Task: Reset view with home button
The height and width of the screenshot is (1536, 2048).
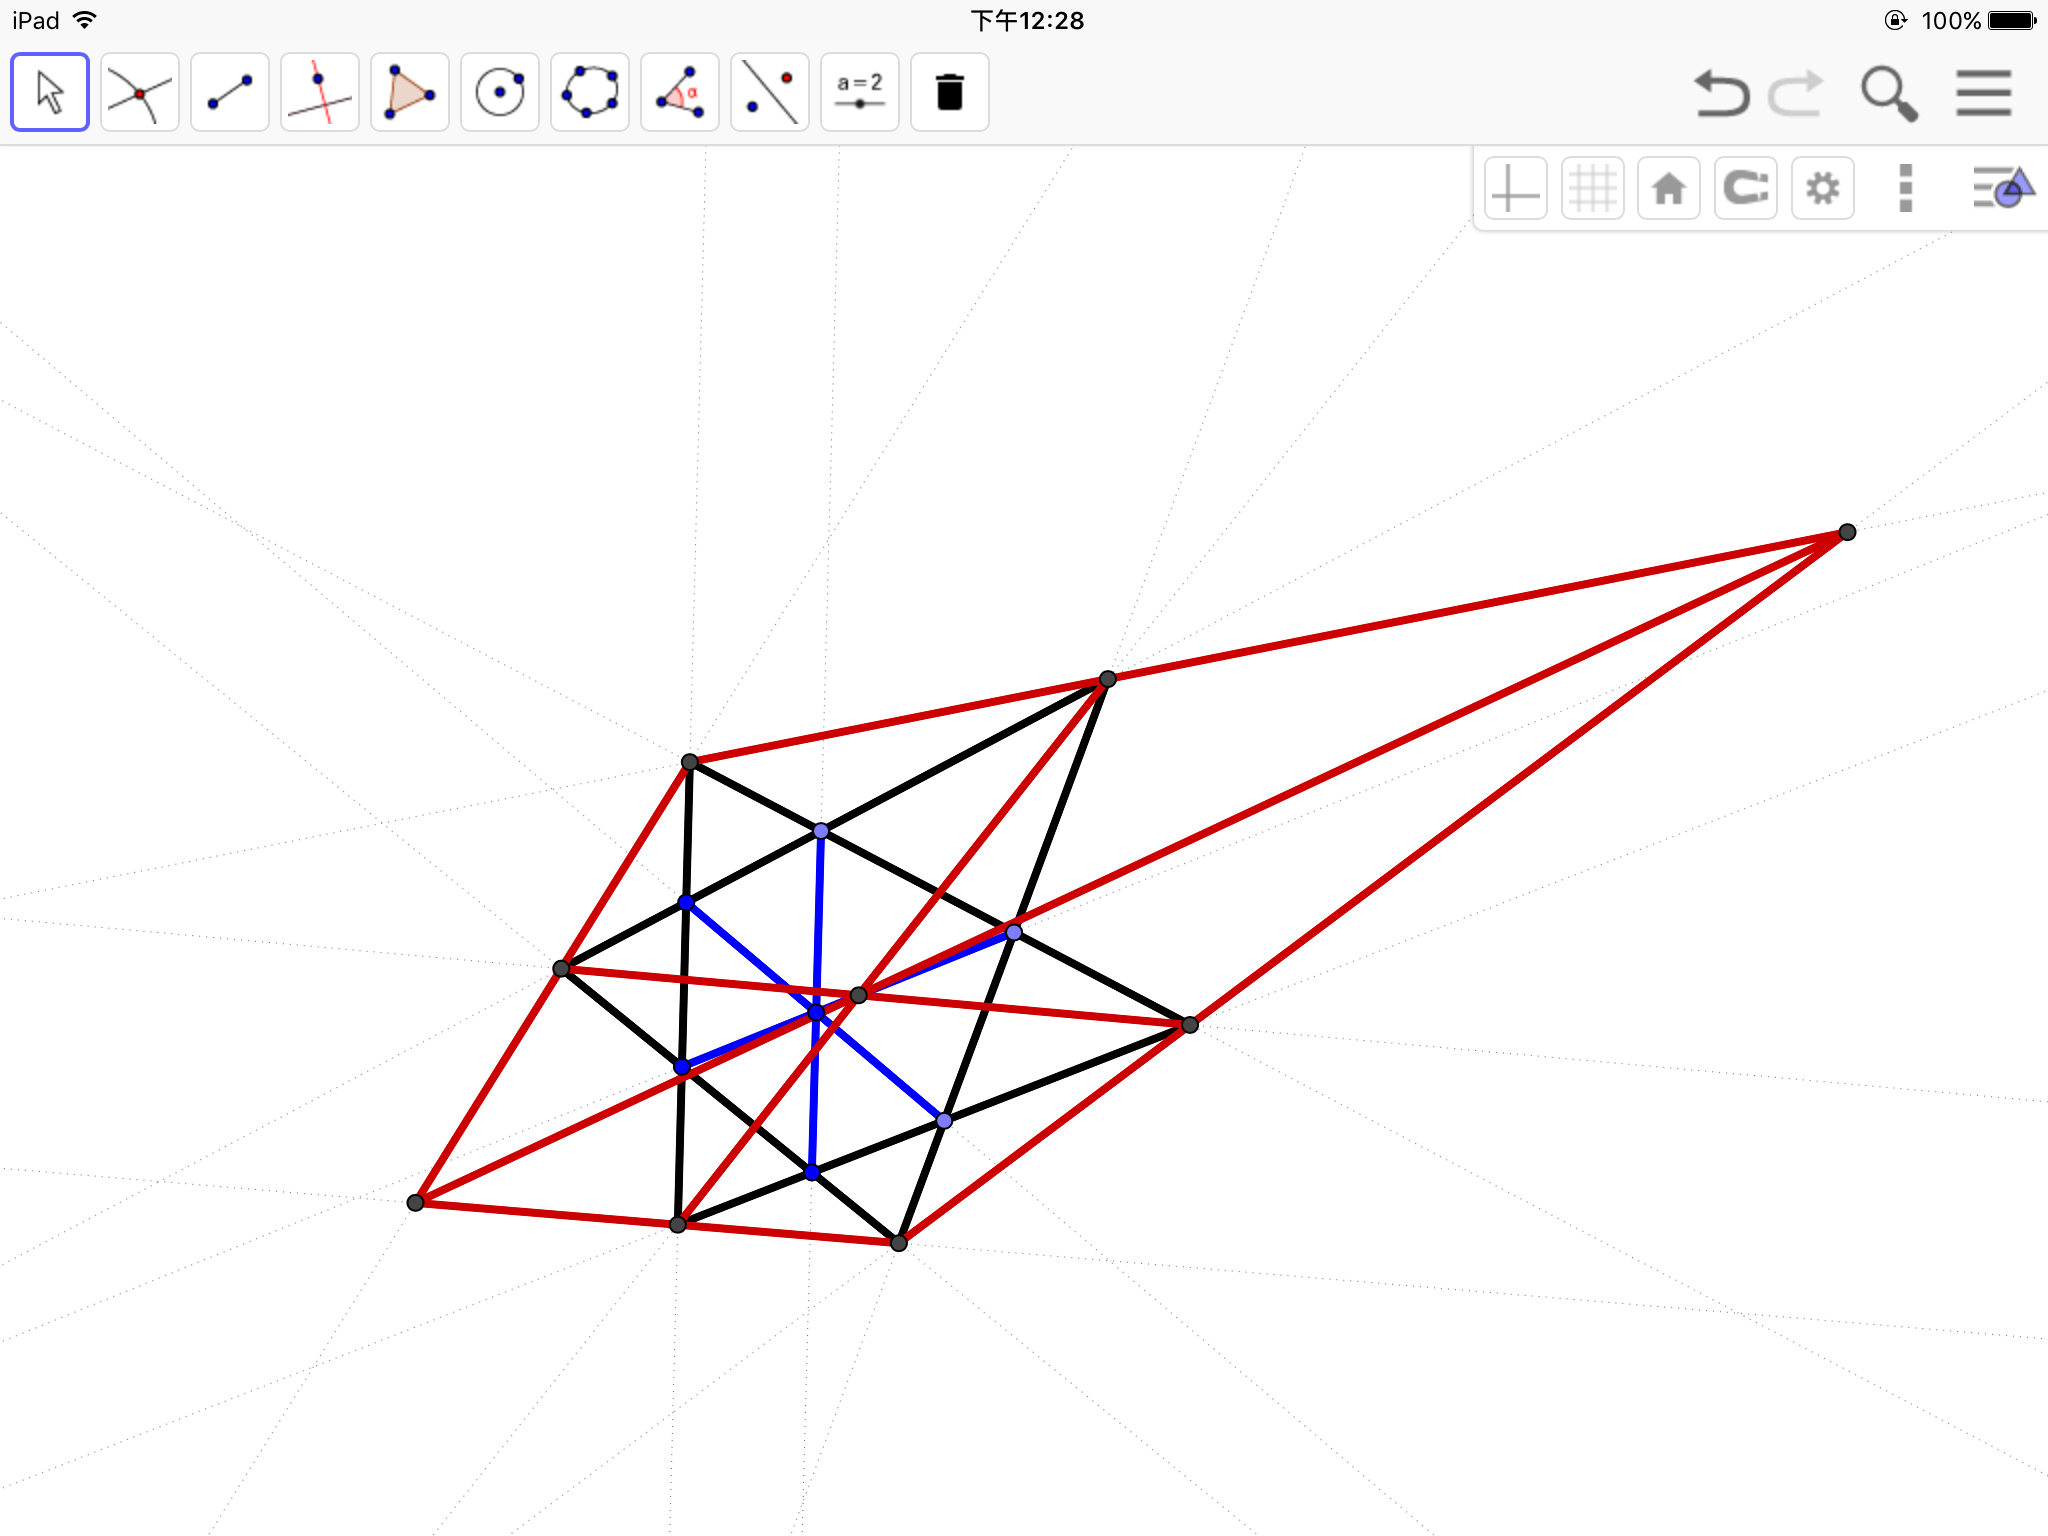Action: (1669, 188)
